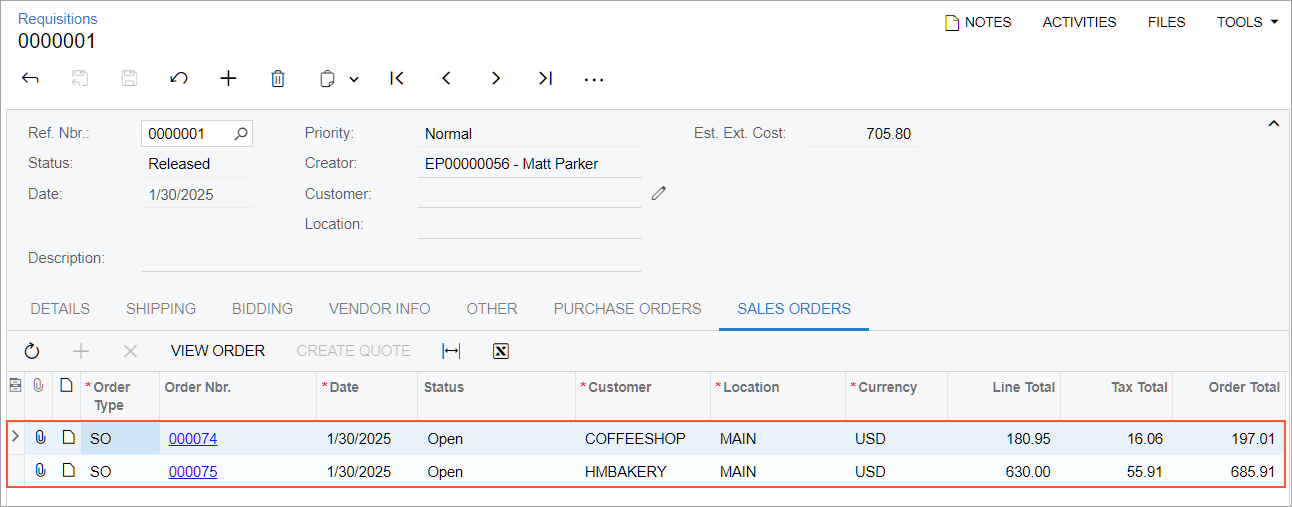
Task: Add a new requisition record with plus icon
Action: pyautogui.click(x=228, y=78)
